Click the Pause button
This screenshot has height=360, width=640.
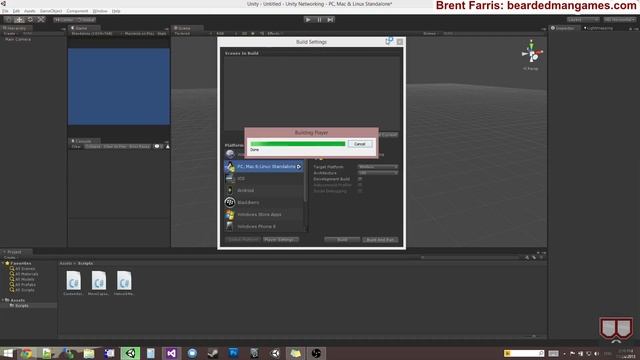(319, 20)
